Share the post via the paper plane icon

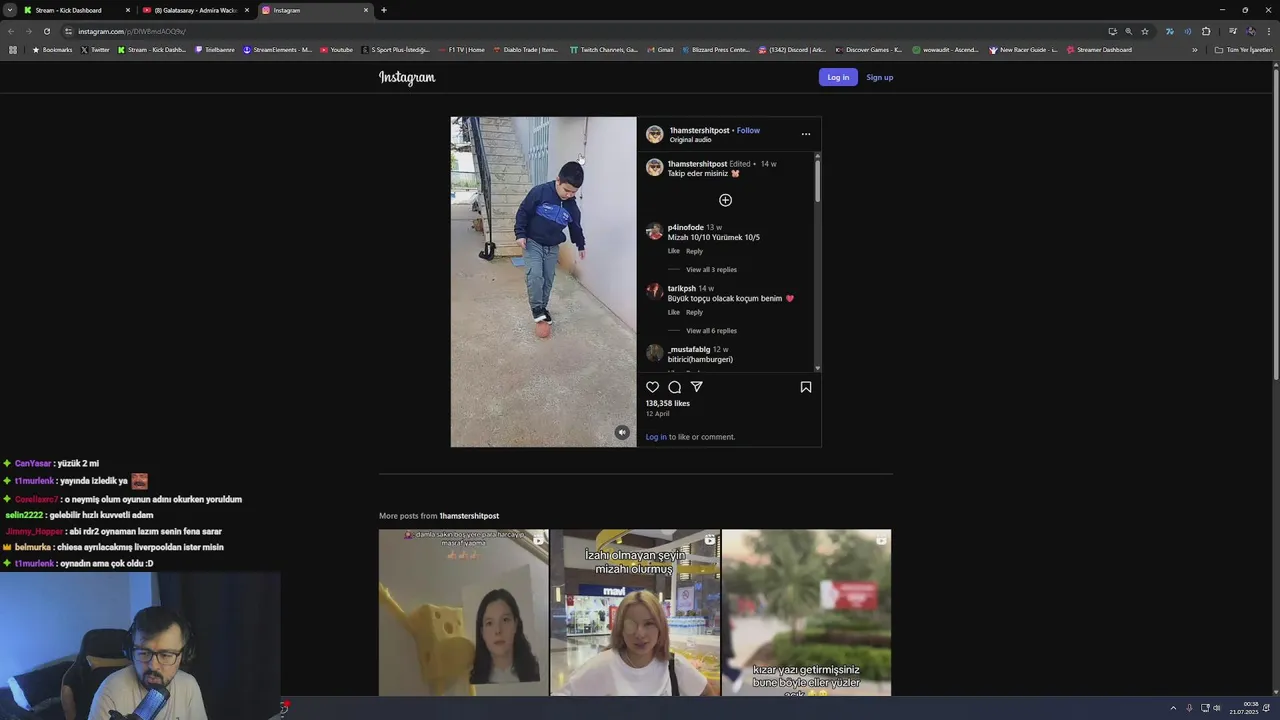pos(697,387)
